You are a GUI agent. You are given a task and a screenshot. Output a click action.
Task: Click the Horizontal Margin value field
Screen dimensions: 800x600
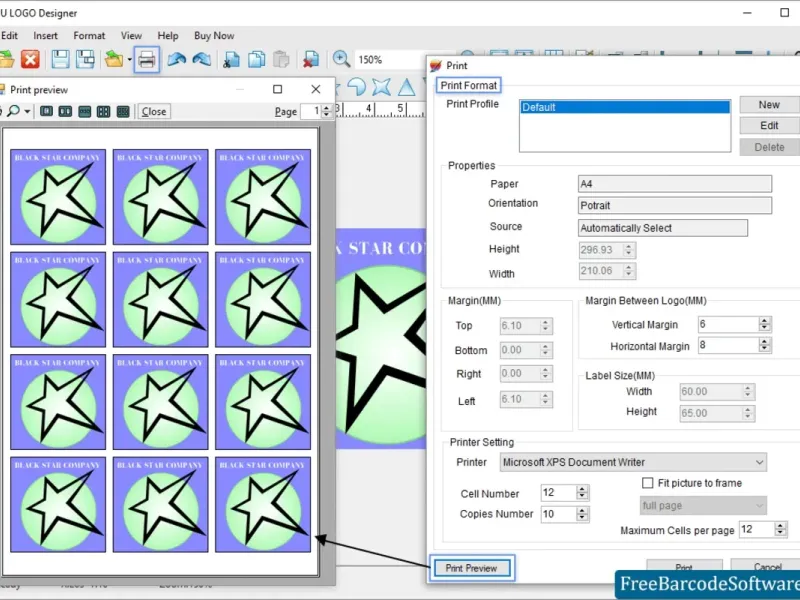pos(728,345)
